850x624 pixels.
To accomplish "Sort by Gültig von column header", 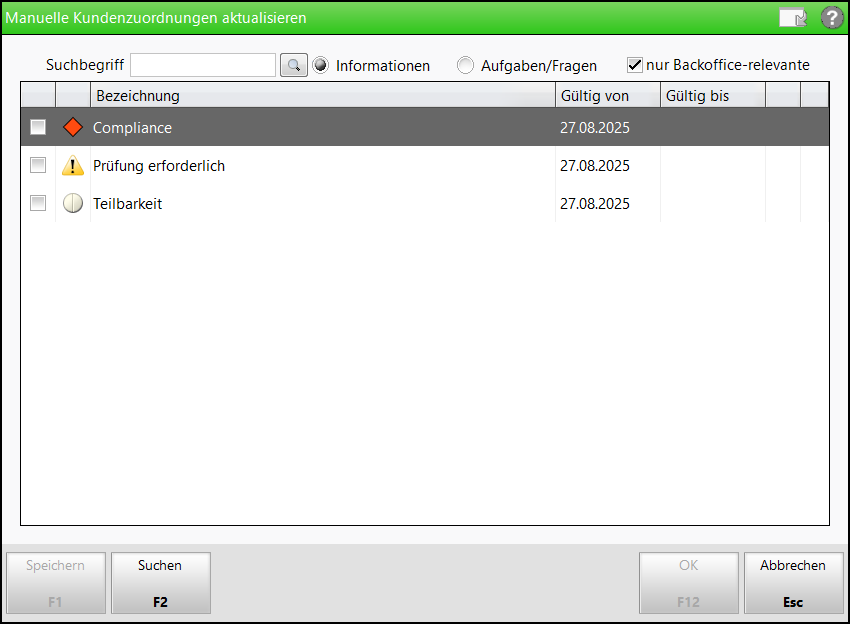I will [607, 96].
